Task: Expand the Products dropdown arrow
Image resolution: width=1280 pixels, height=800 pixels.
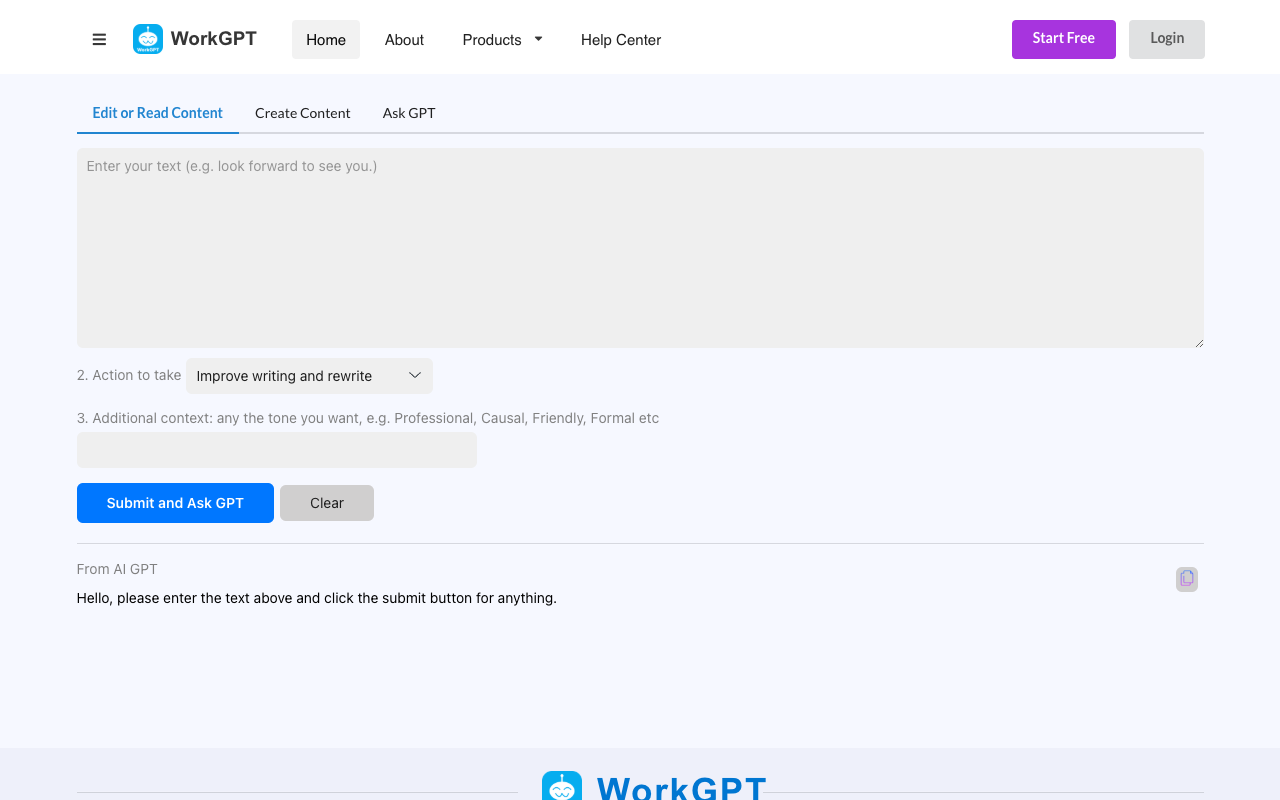Action: tap(538, 39)
